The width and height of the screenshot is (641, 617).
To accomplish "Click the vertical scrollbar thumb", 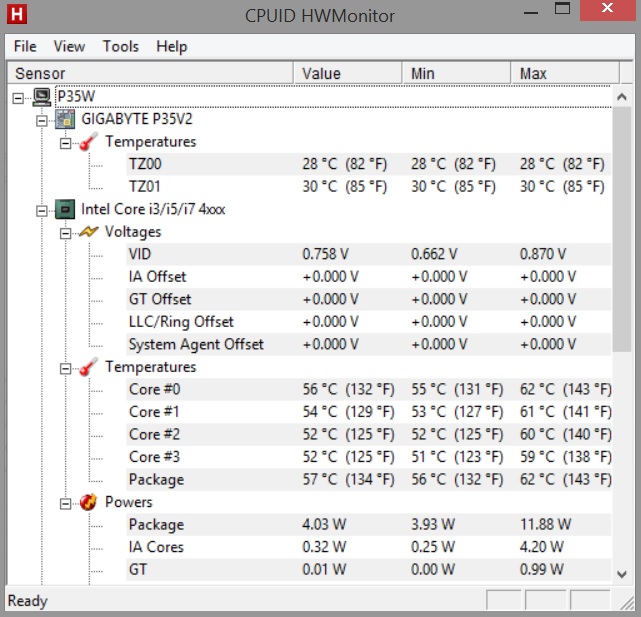I will [x=622, y=229].
